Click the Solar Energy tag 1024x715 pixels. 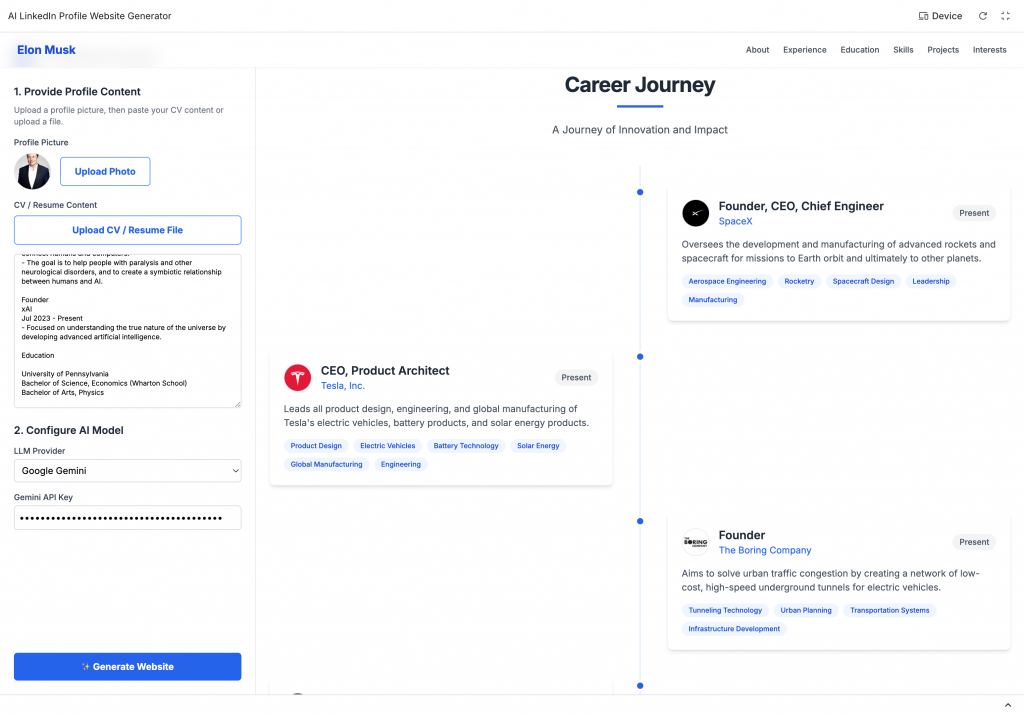click(x=538, y=446)
